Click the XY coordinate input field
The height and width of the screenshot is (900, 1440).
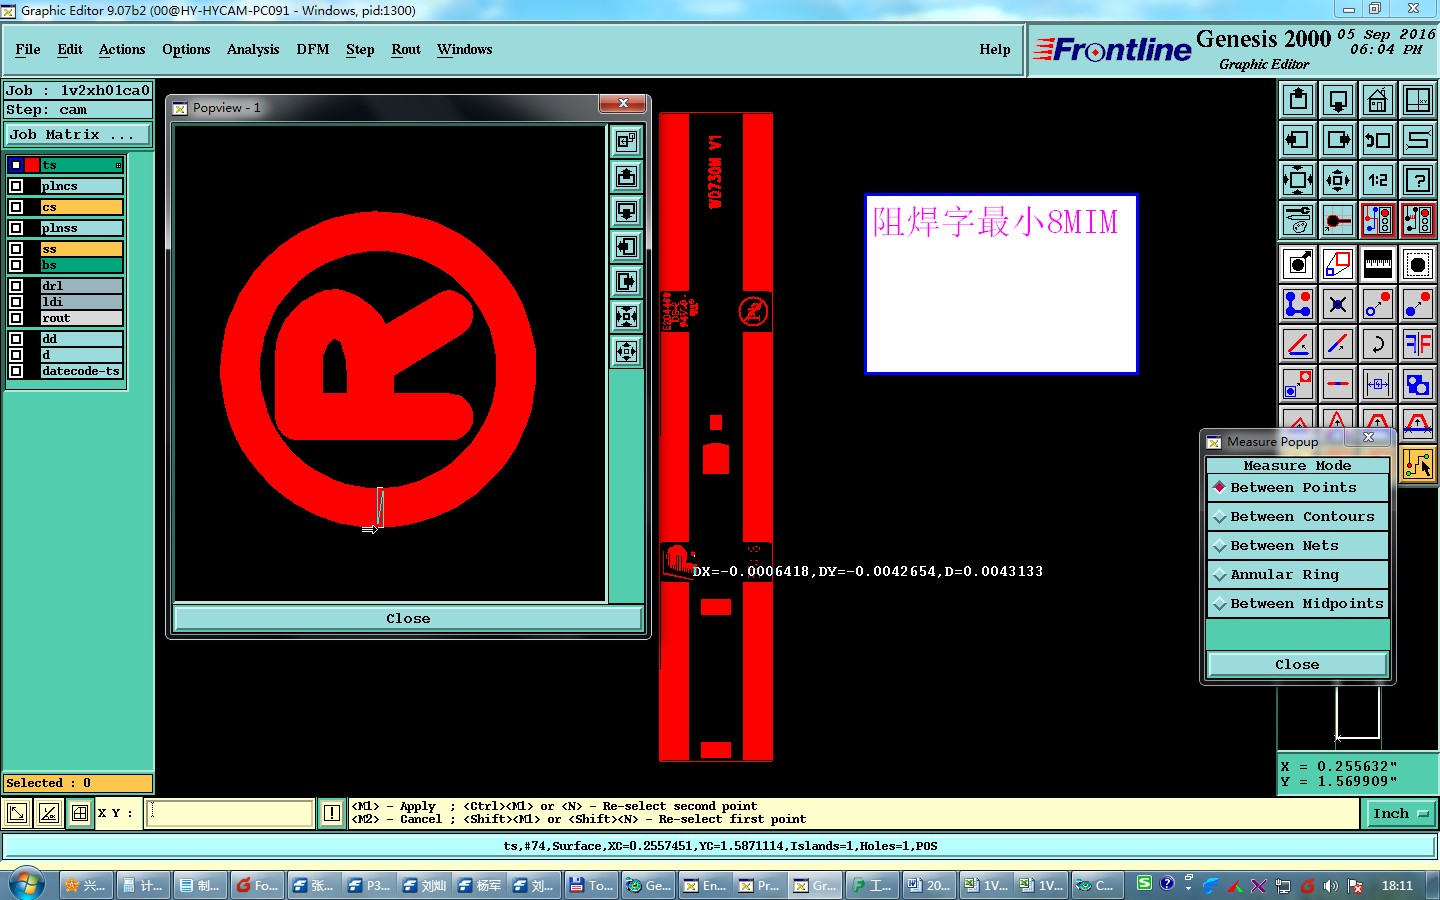(230, 813)
